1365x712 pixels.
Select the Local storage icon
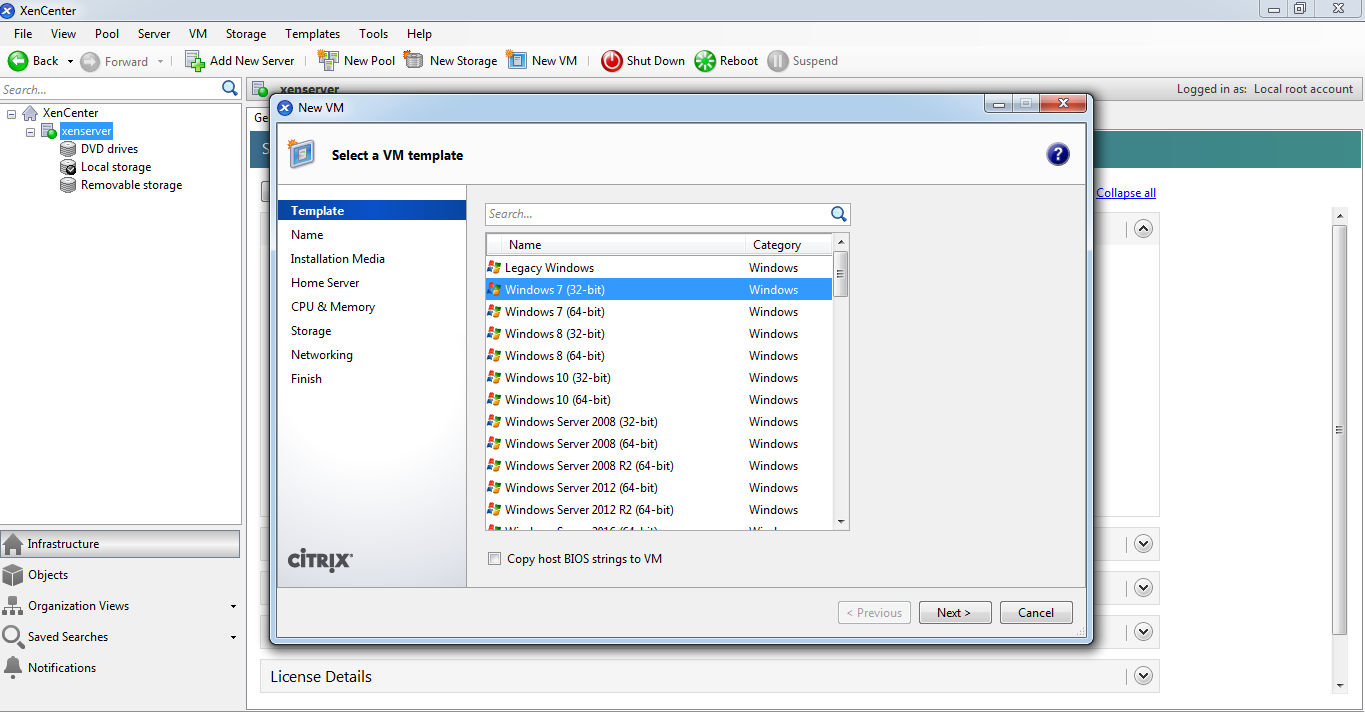coord(68,167)
